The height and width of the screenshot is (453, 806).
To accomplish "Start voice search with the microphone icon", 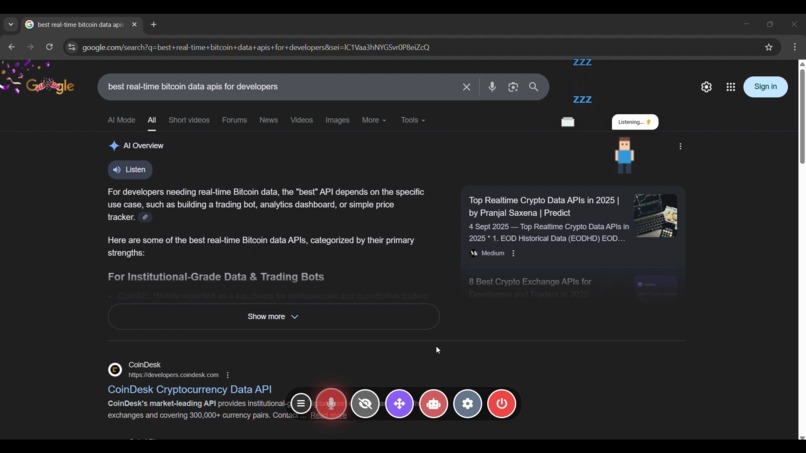I will pos(492,87).
